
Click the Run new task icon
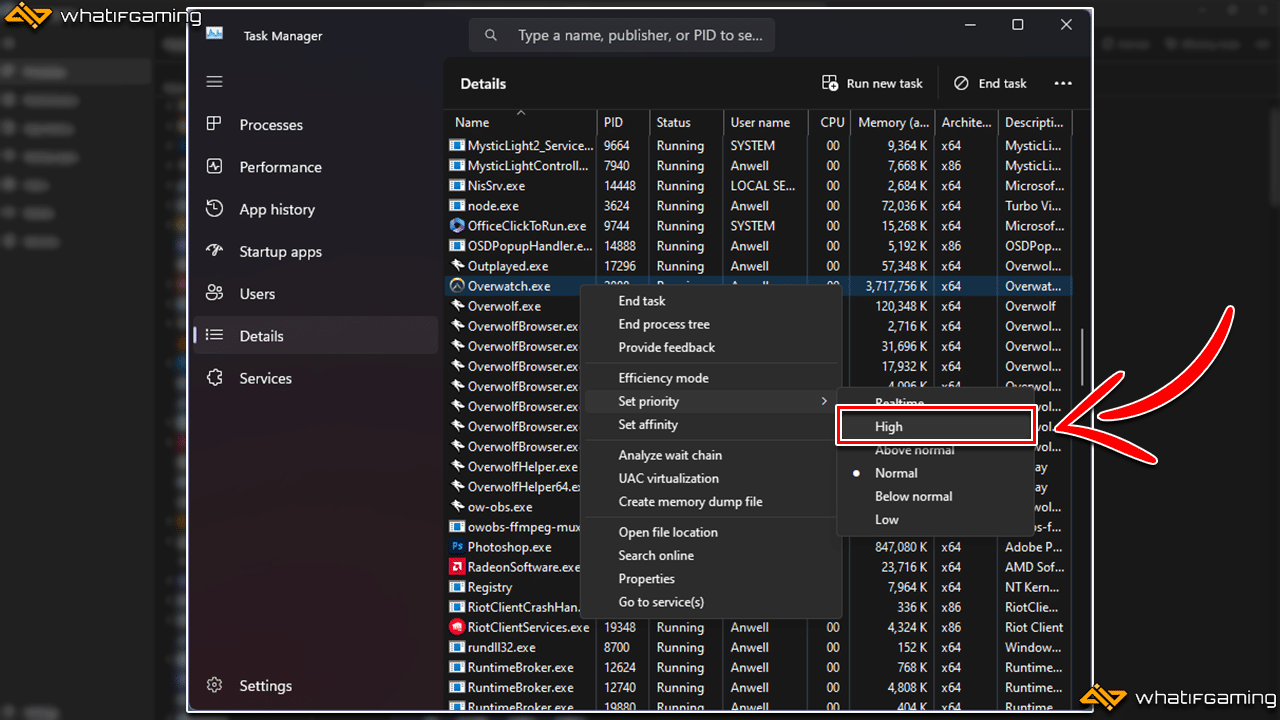(x=830, y=83)
